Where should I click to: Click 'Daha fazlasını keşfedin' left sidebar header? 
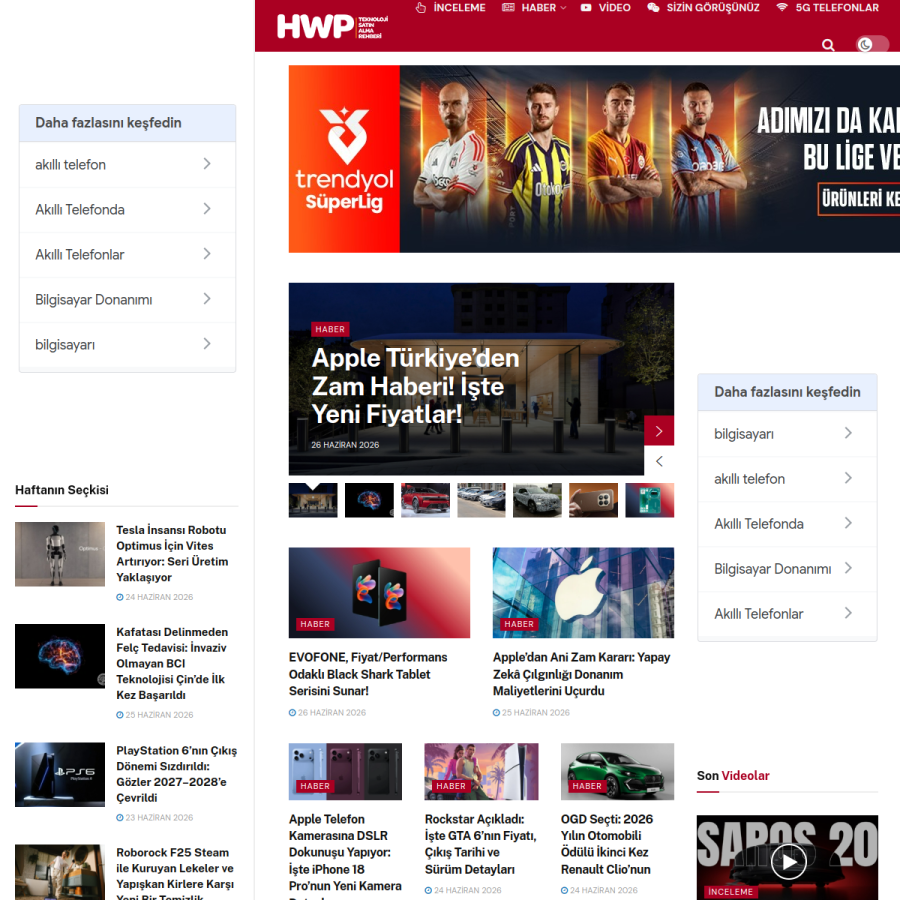(127, 123)
